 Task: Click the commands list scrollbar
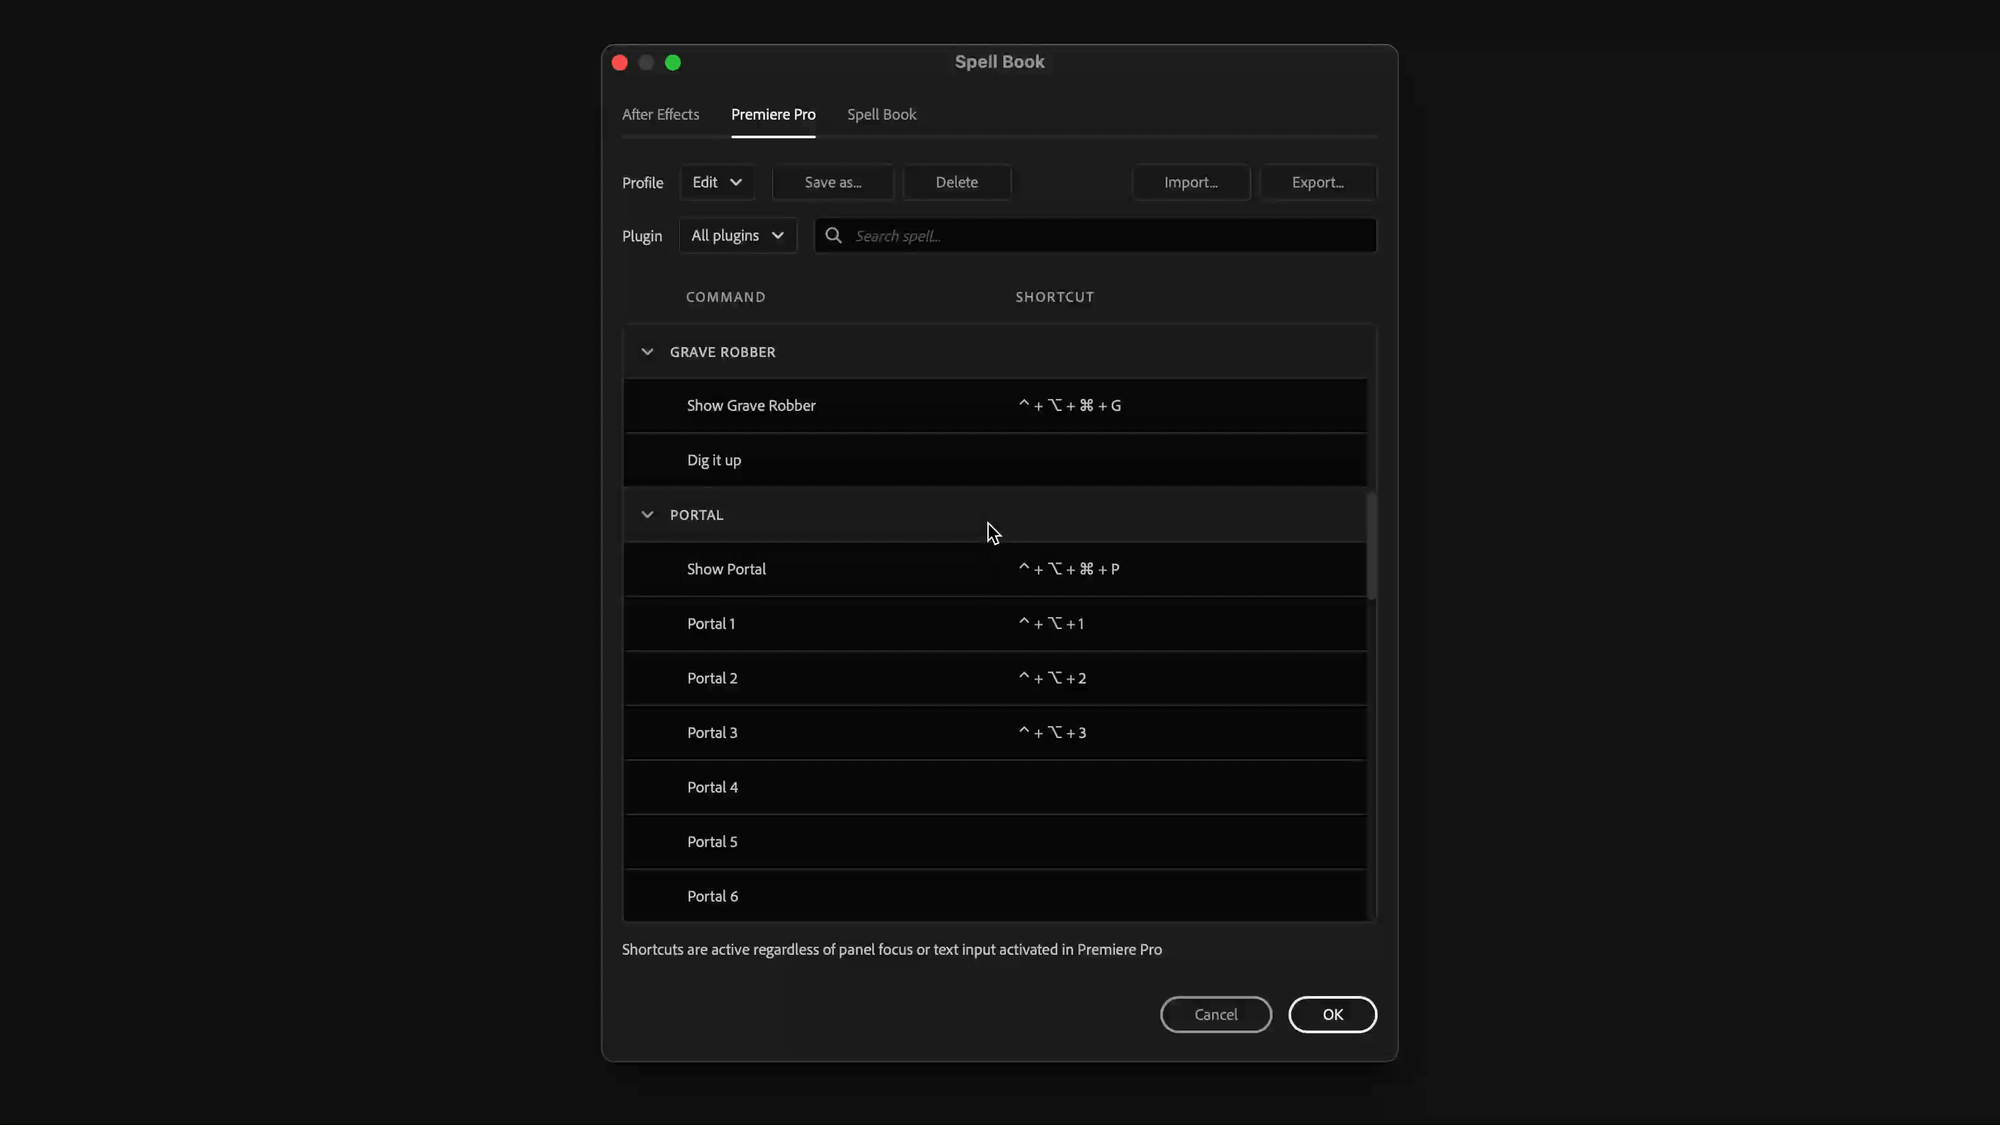pos(1371,546)
